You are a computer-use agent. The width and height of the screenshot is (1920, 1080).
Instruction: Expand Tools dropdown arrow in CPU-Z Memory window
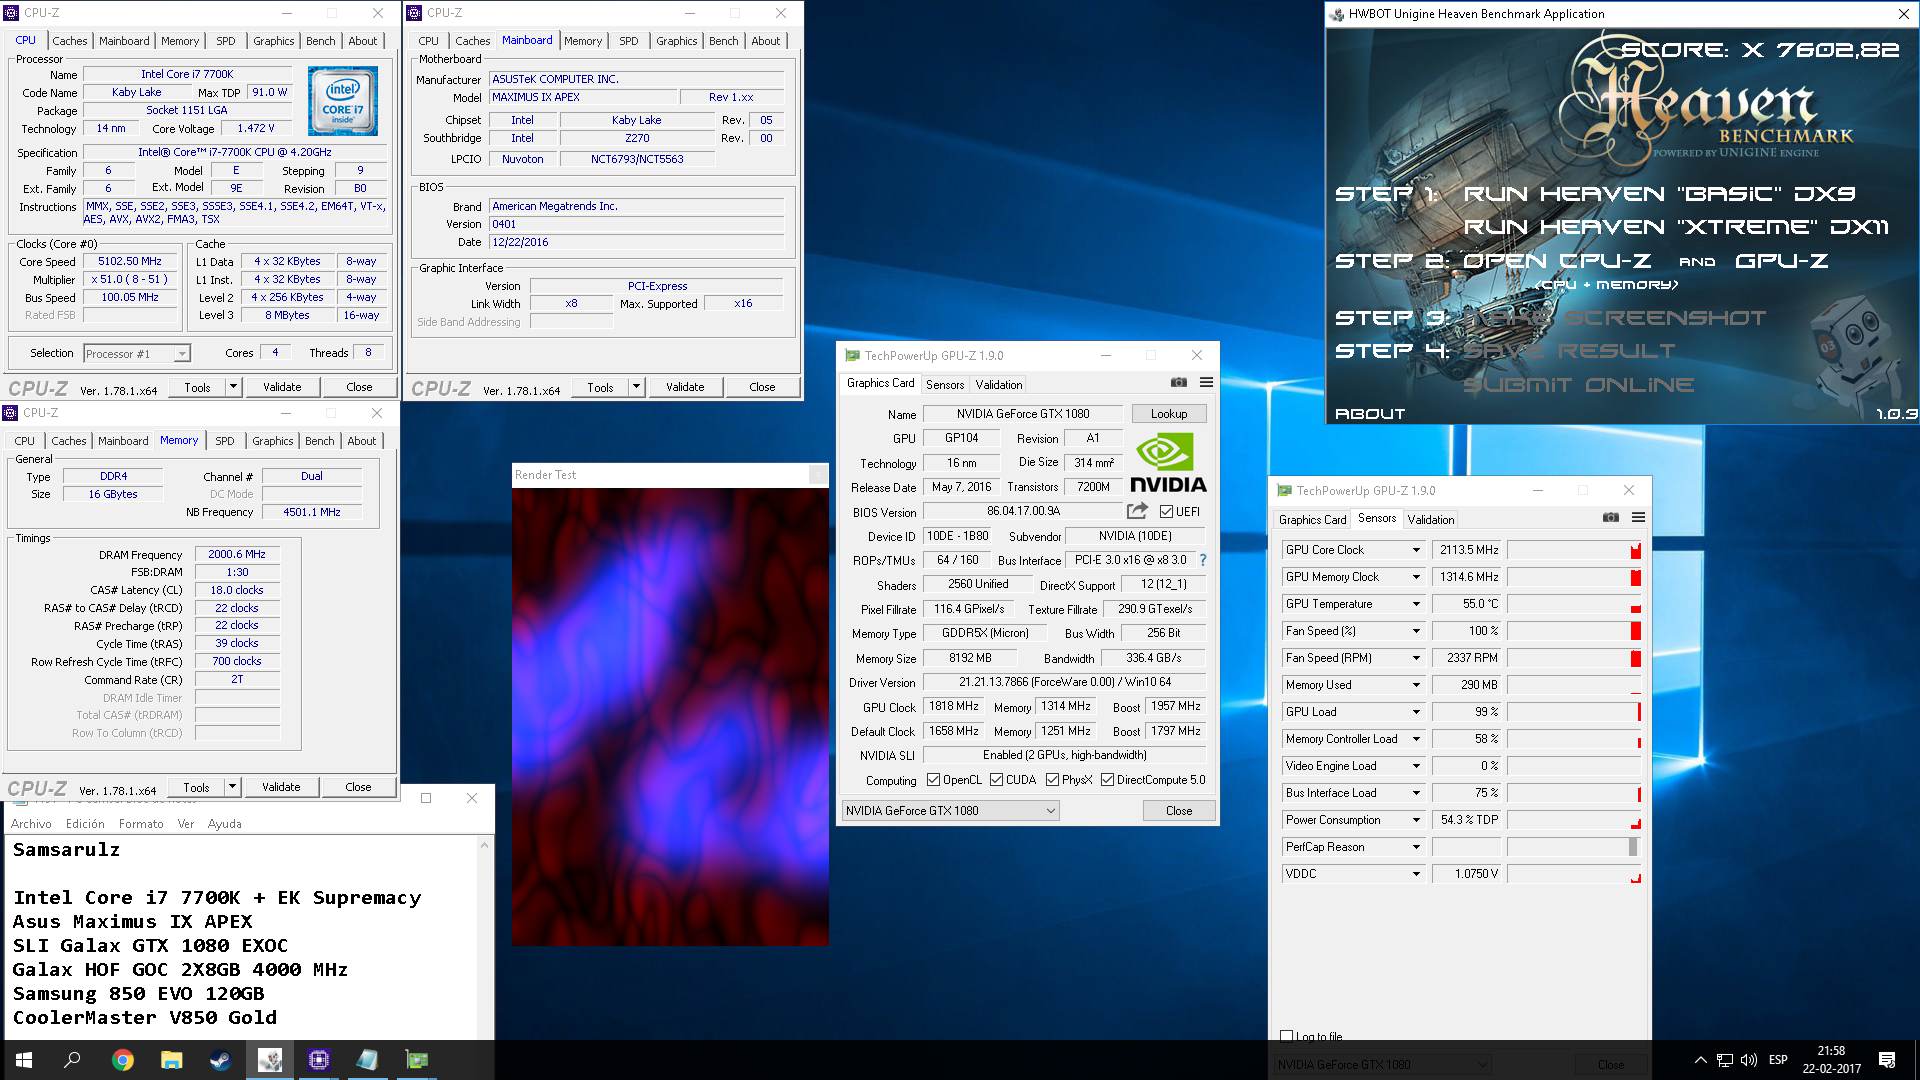232,787
